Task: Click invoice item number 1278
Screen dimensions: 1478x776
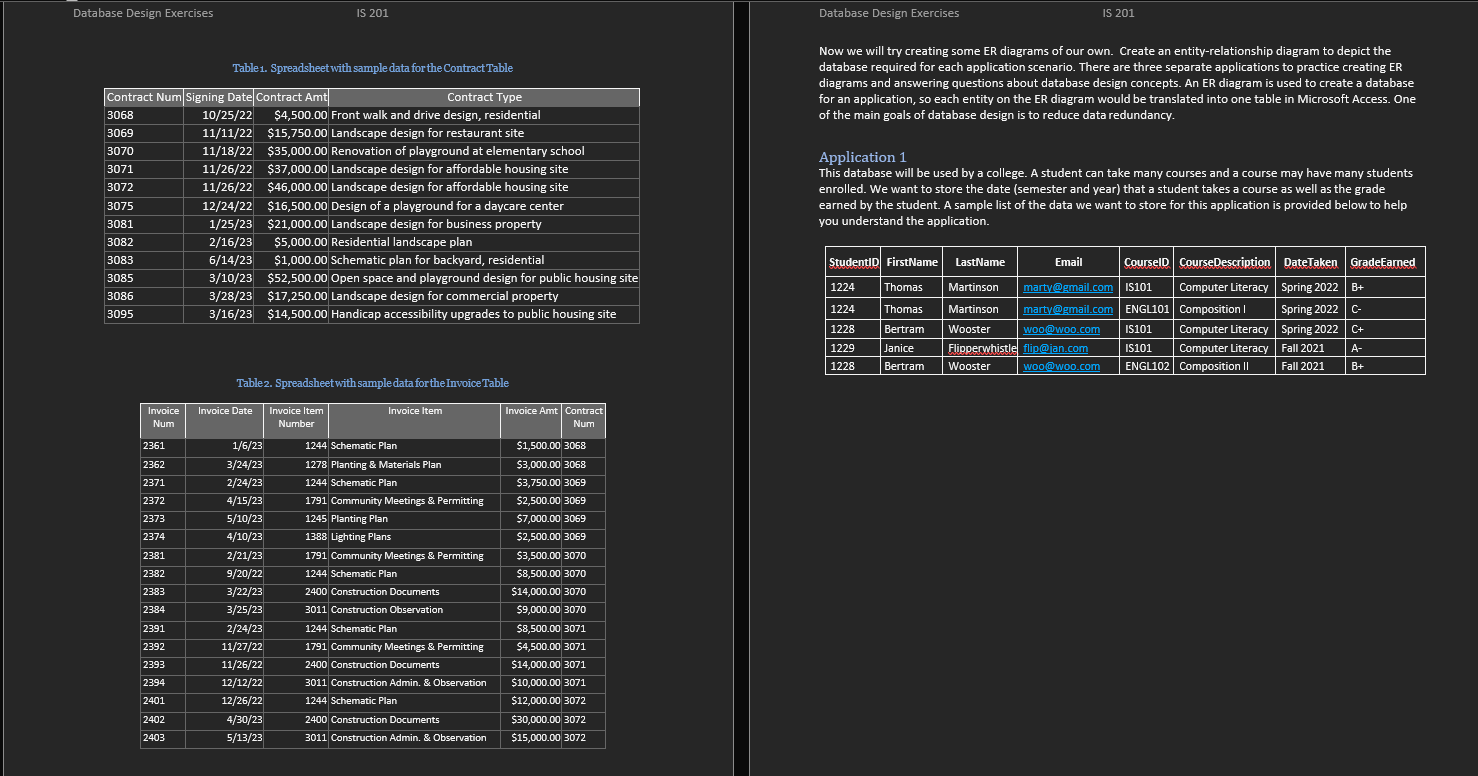Action: 316,464
